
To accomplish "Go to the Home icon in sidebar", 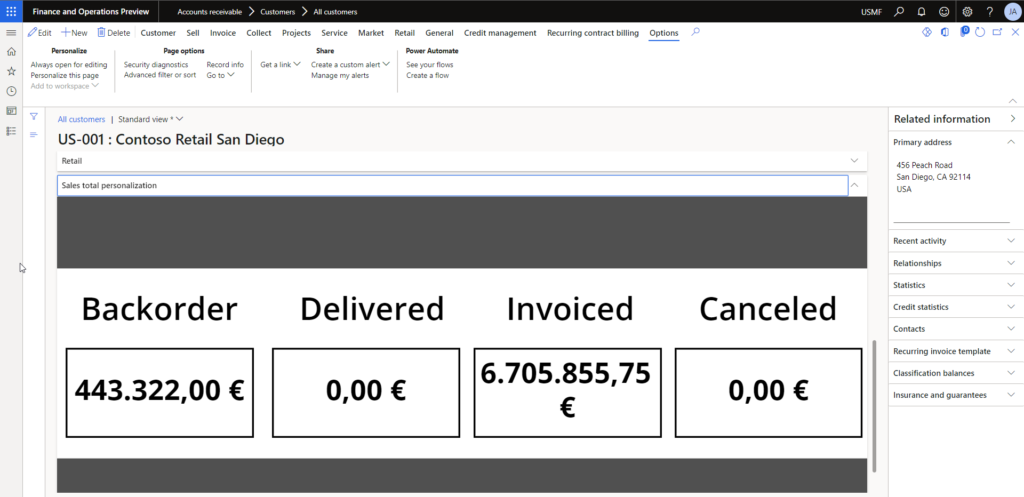I will [x=11, y=52].
